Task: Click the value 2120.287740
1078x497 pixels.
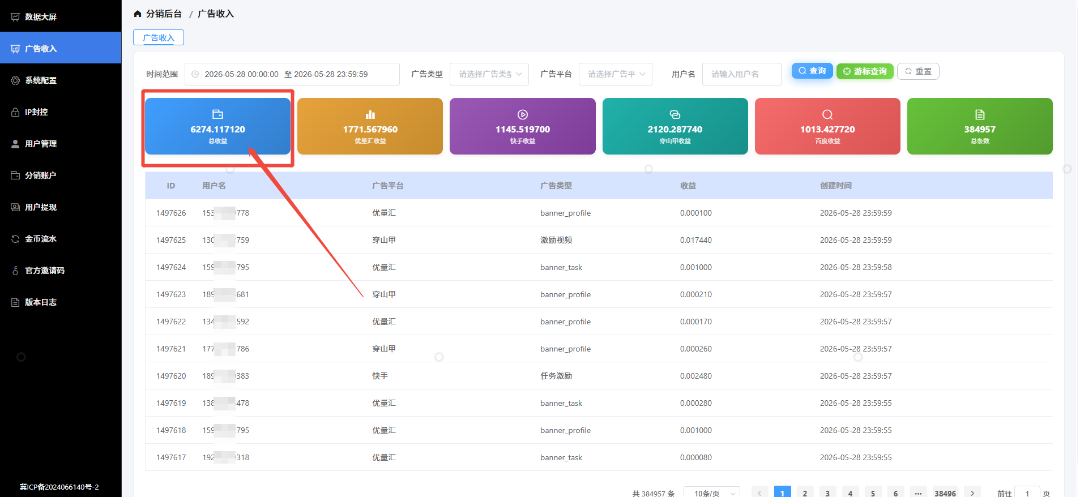Action: (675, 129)
